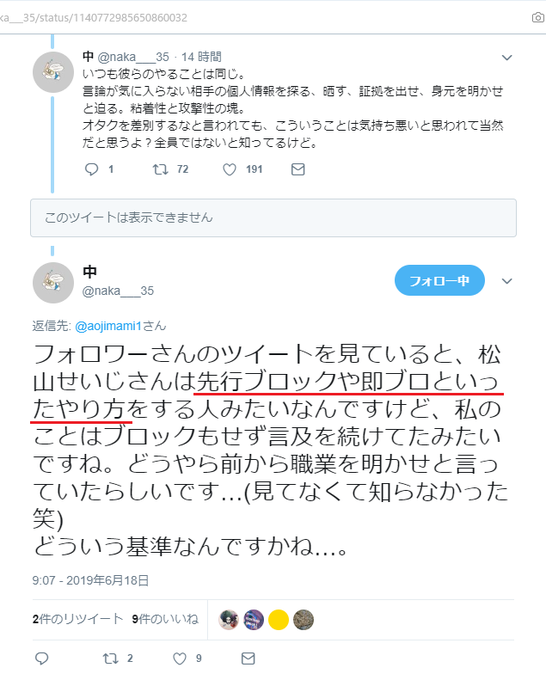Viewport: 546px width, 680px height.
Task: Toggle the フォロー中 following button
Action: pyautogui.click(x=439, y=281)
